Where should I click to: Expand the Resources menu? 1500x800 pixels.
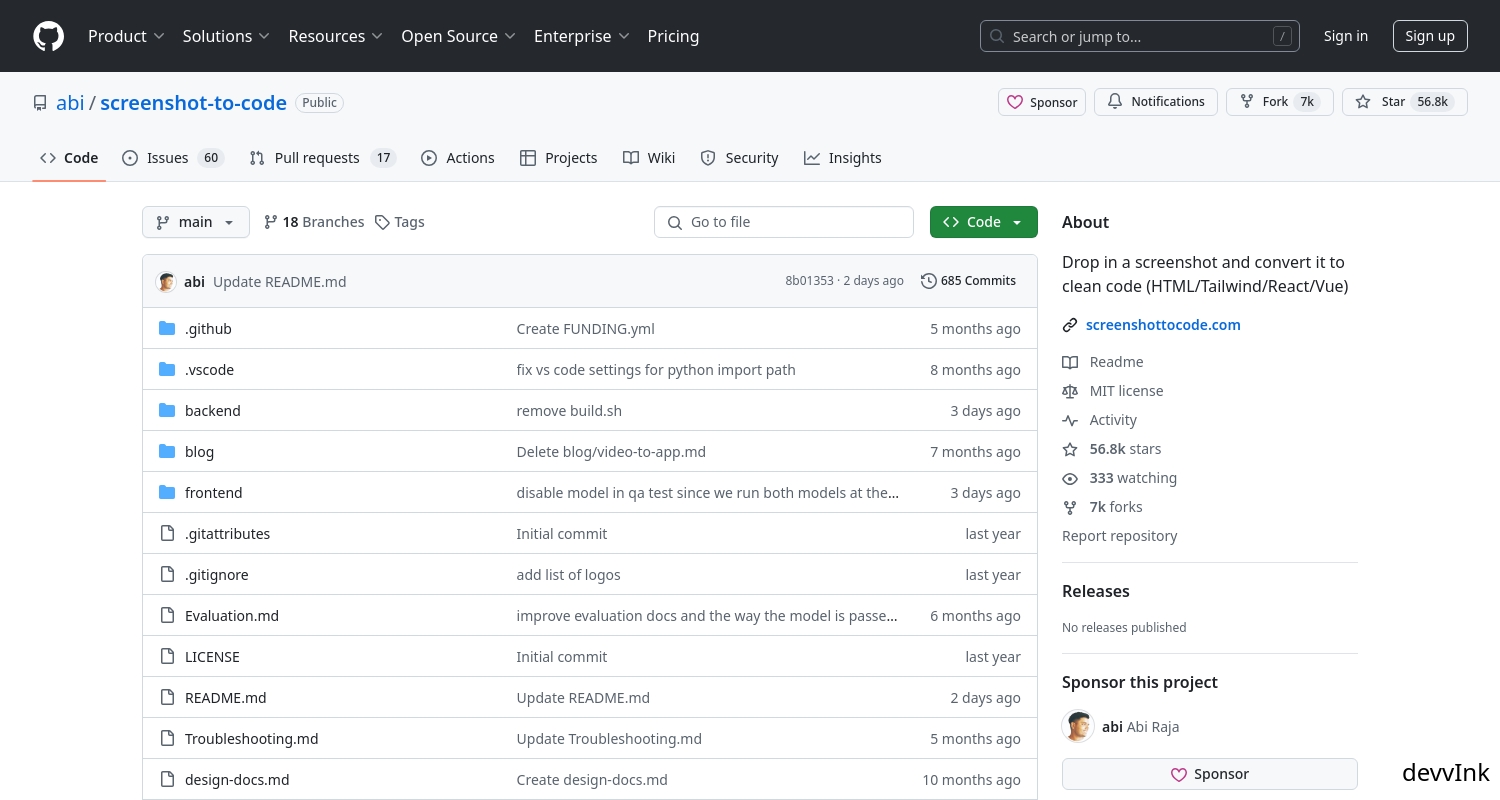click(335, 36)
